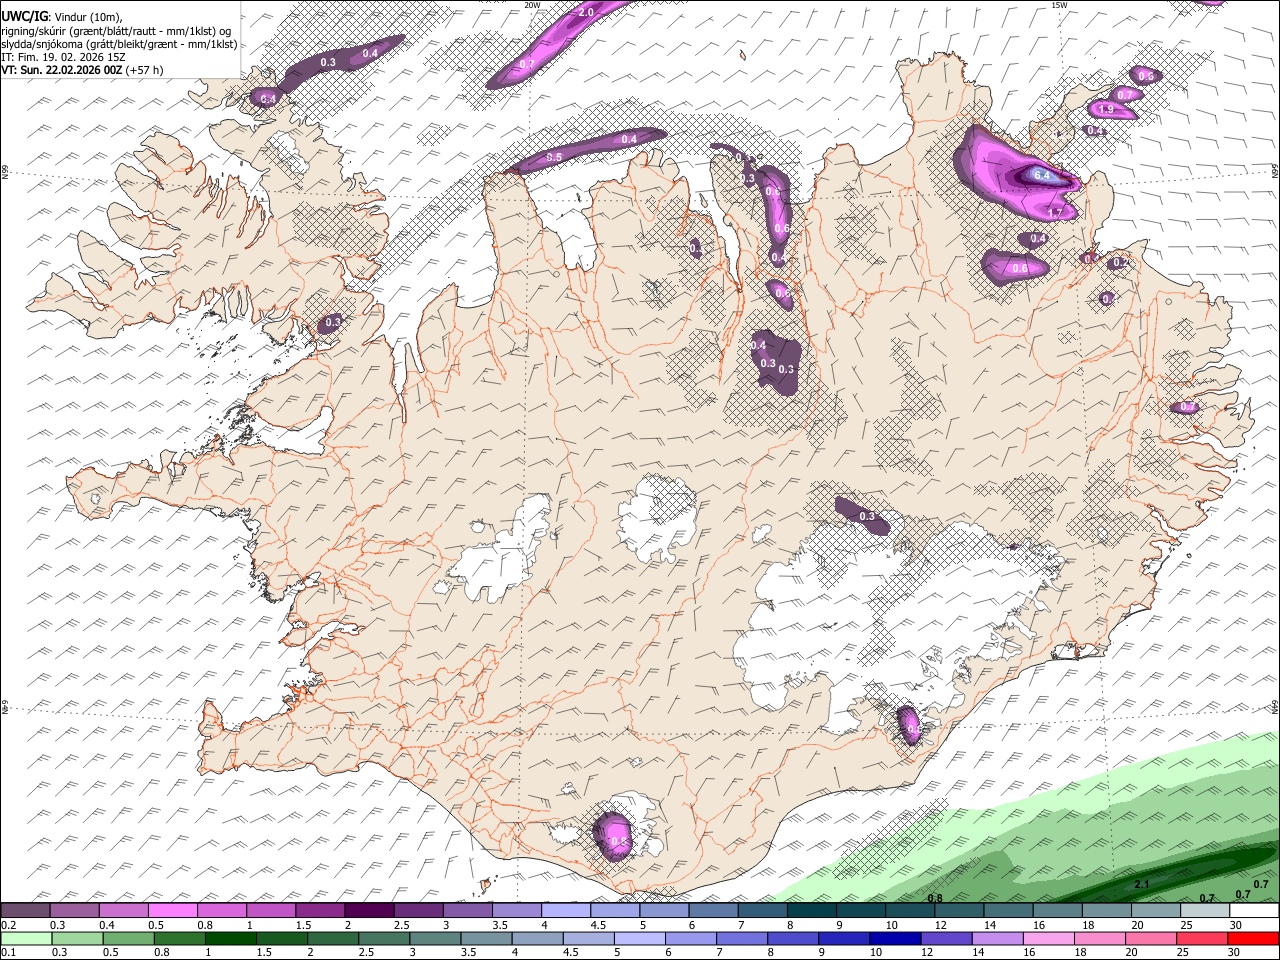
Task: Click the 1.7 label below the 6.4 maximum
Action: click(1055, 213)
